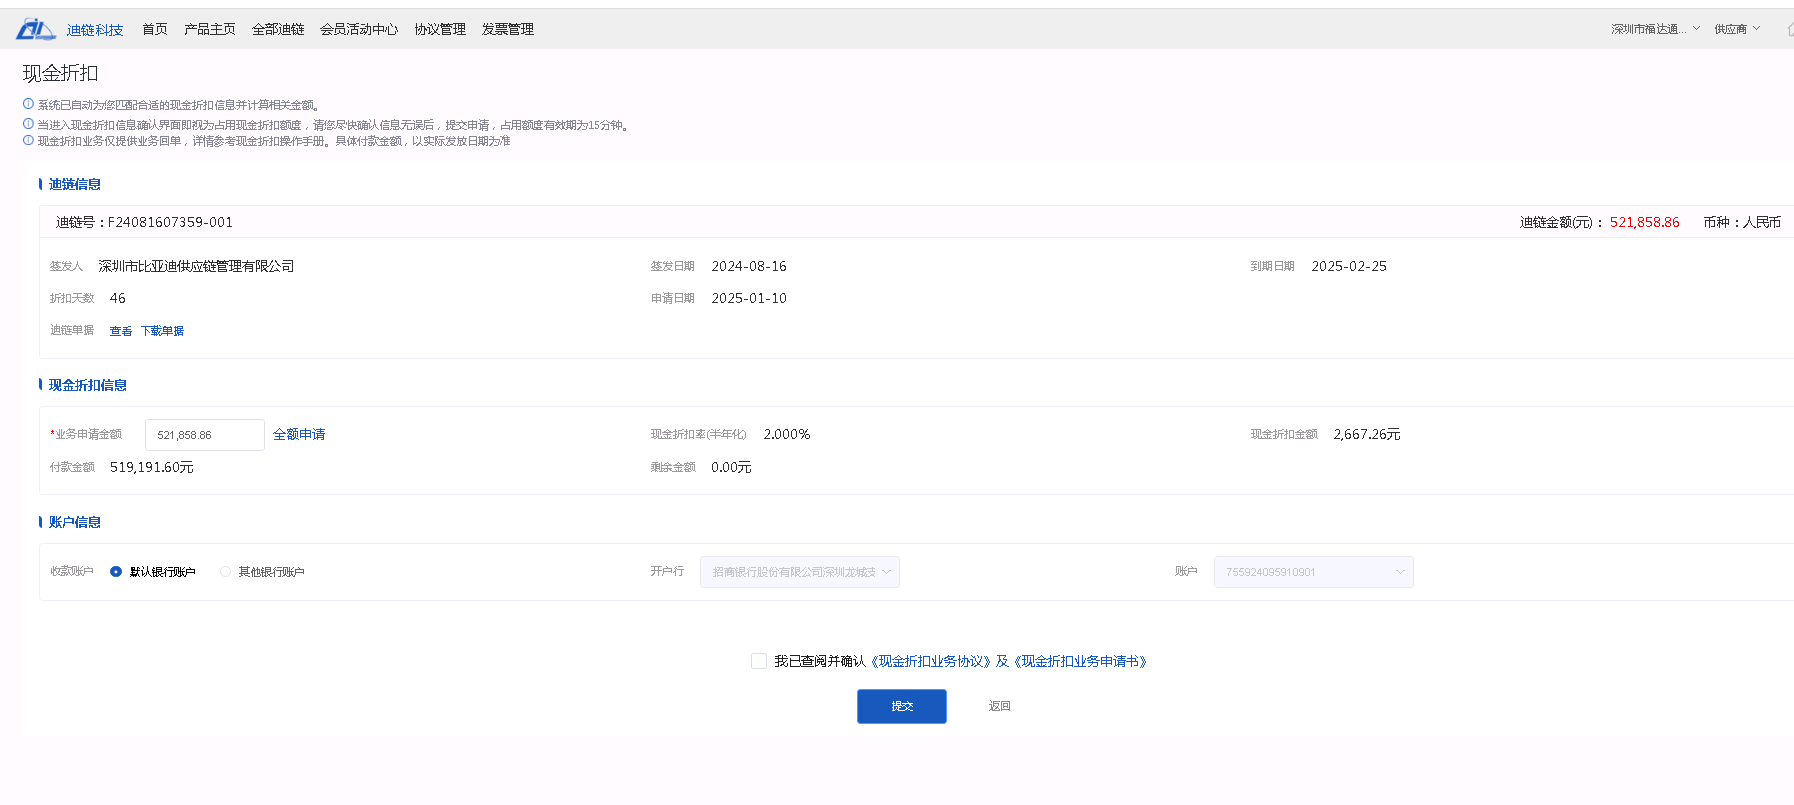Image resolution: width=1794 pixels, height=805 pixels.
Task: Click the 迪链科技 logo icon
Action: (x=35, y=29)
